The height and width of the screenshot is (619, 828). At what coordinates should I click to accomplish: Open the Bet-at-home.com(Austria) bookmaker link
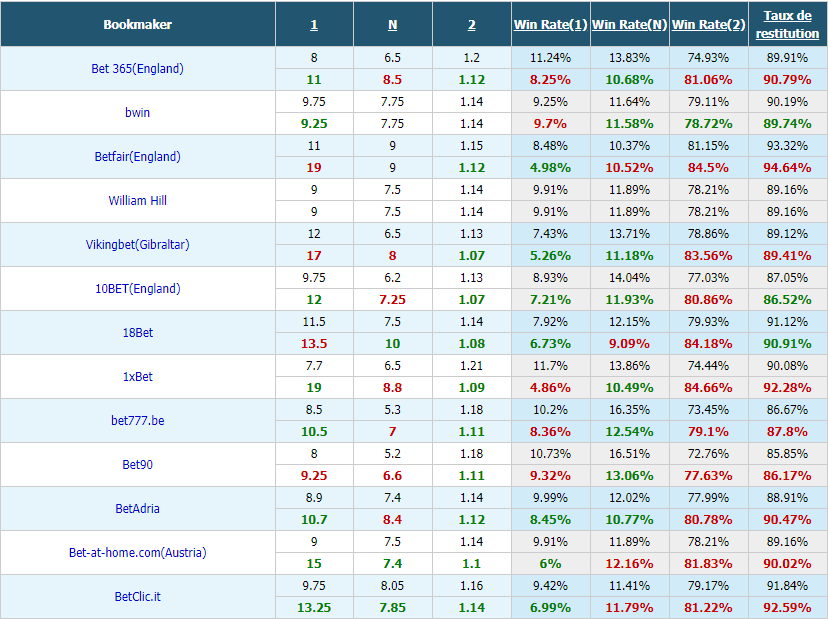tap(137, 552)
